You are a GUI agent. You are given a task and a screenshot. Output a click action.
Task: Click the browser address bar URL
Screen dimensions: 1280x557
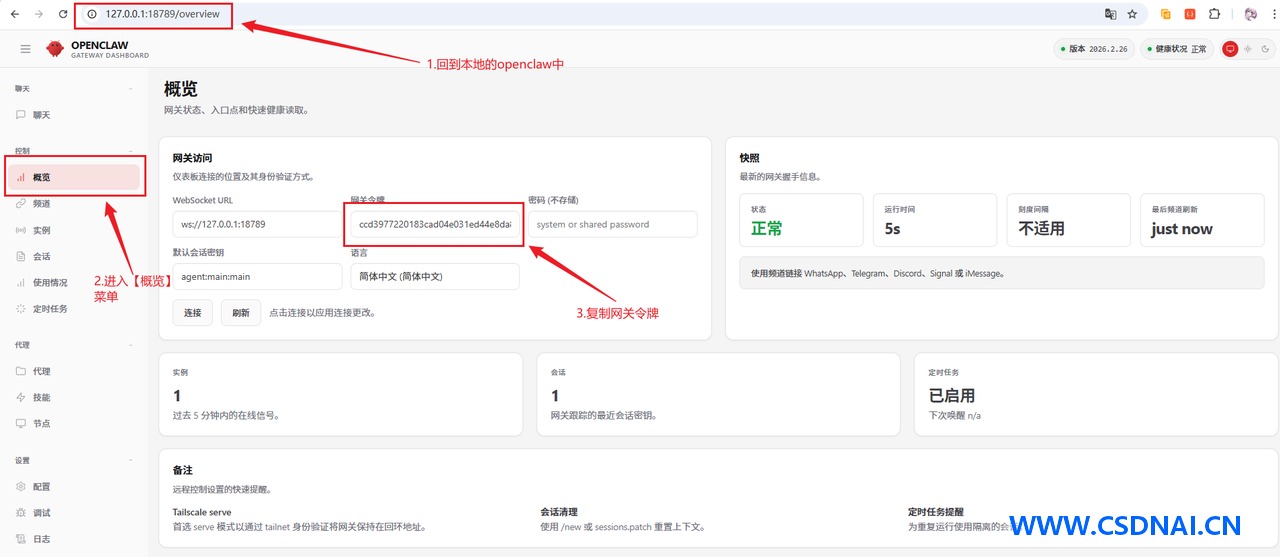coord(162,15)
